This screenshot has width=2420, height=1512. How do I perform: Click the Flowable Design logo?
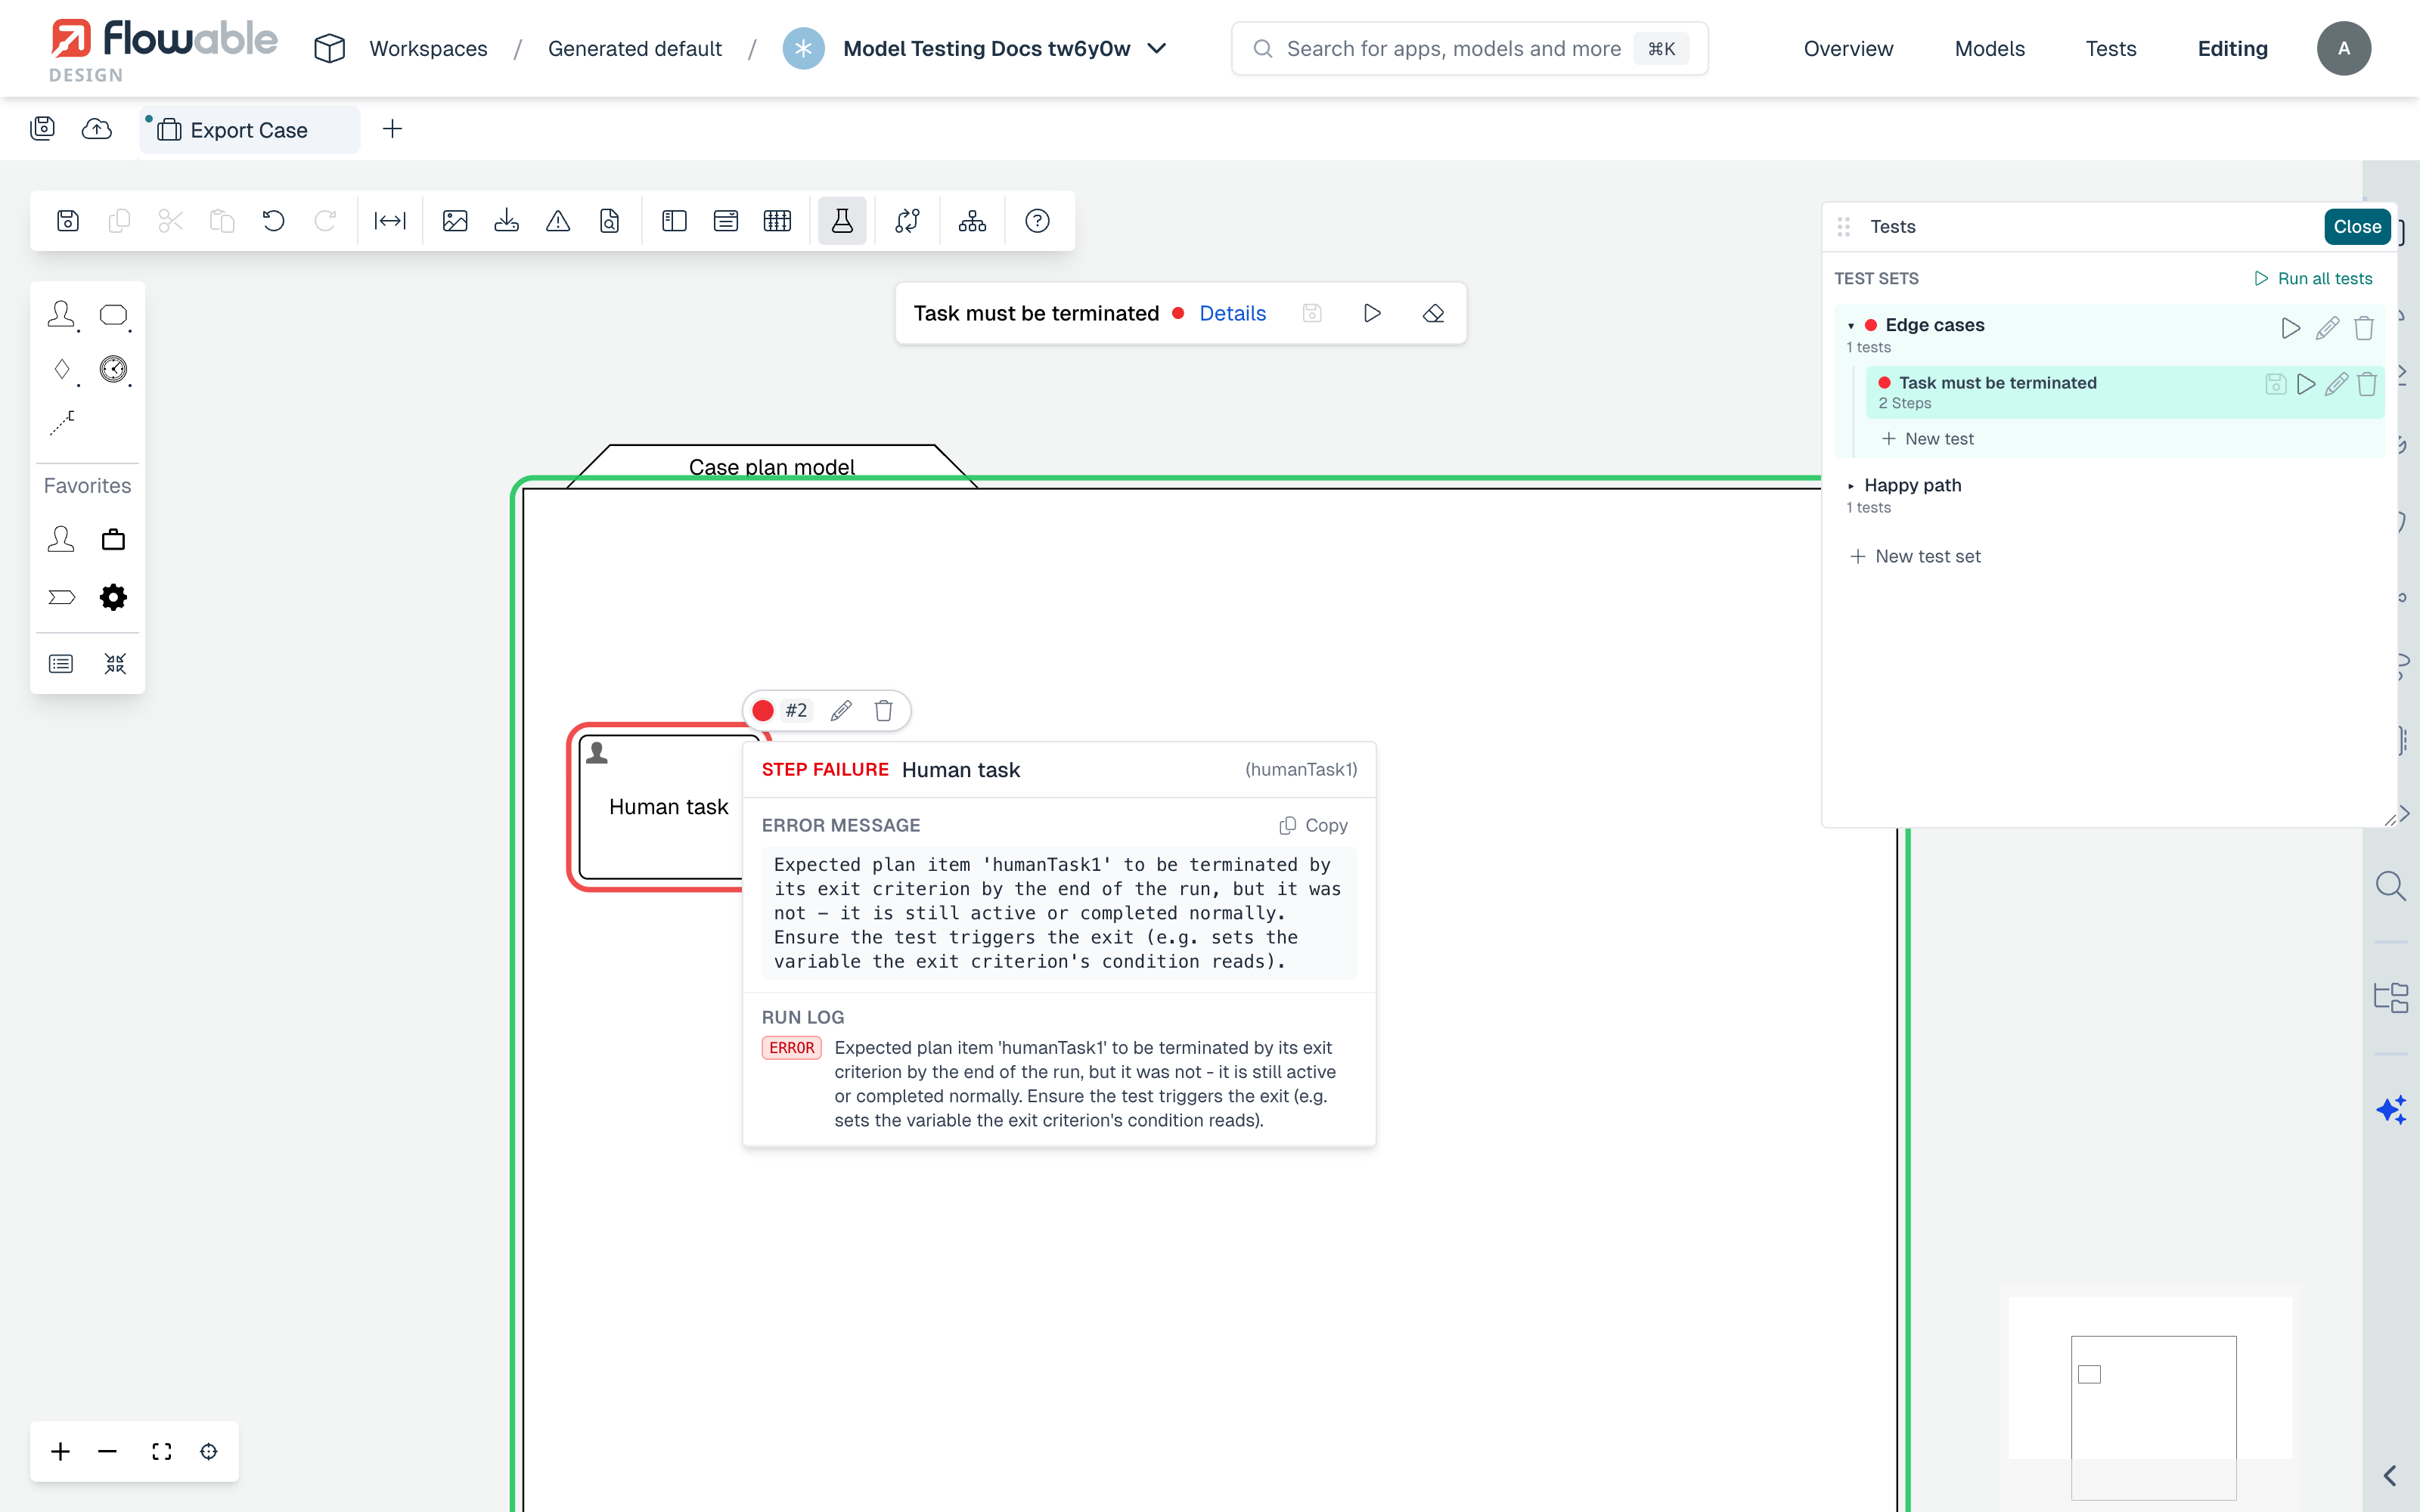(164, 49)
